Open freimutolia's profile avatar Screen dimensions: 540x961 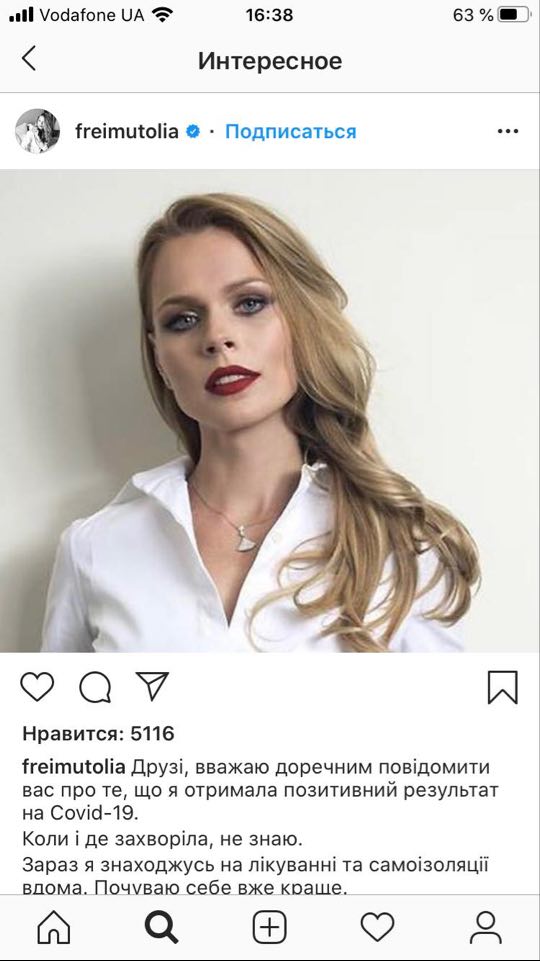coord(37,131)
